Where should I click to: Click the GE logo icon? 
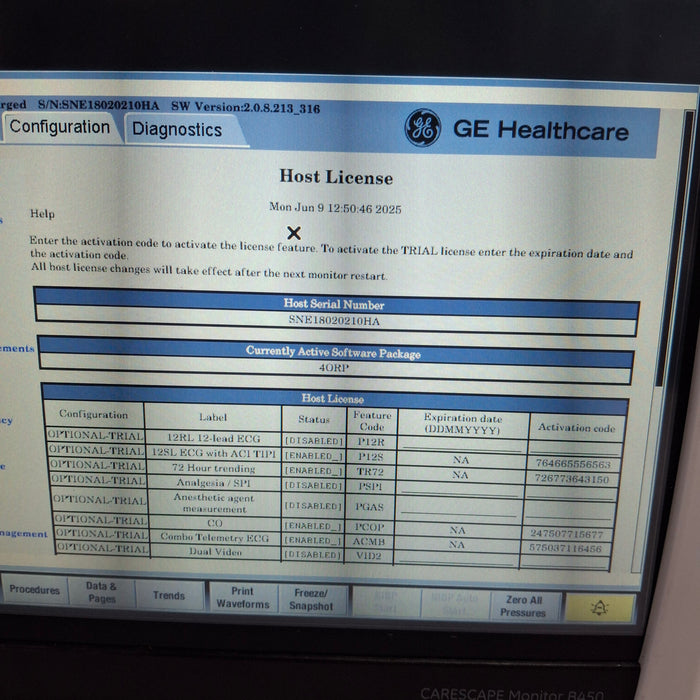coord(422,127)
